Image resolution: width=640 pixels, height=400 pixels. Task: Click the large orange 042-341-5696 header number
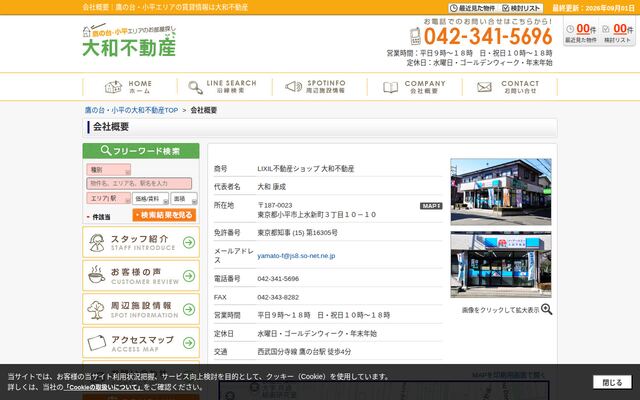[488, 36]
